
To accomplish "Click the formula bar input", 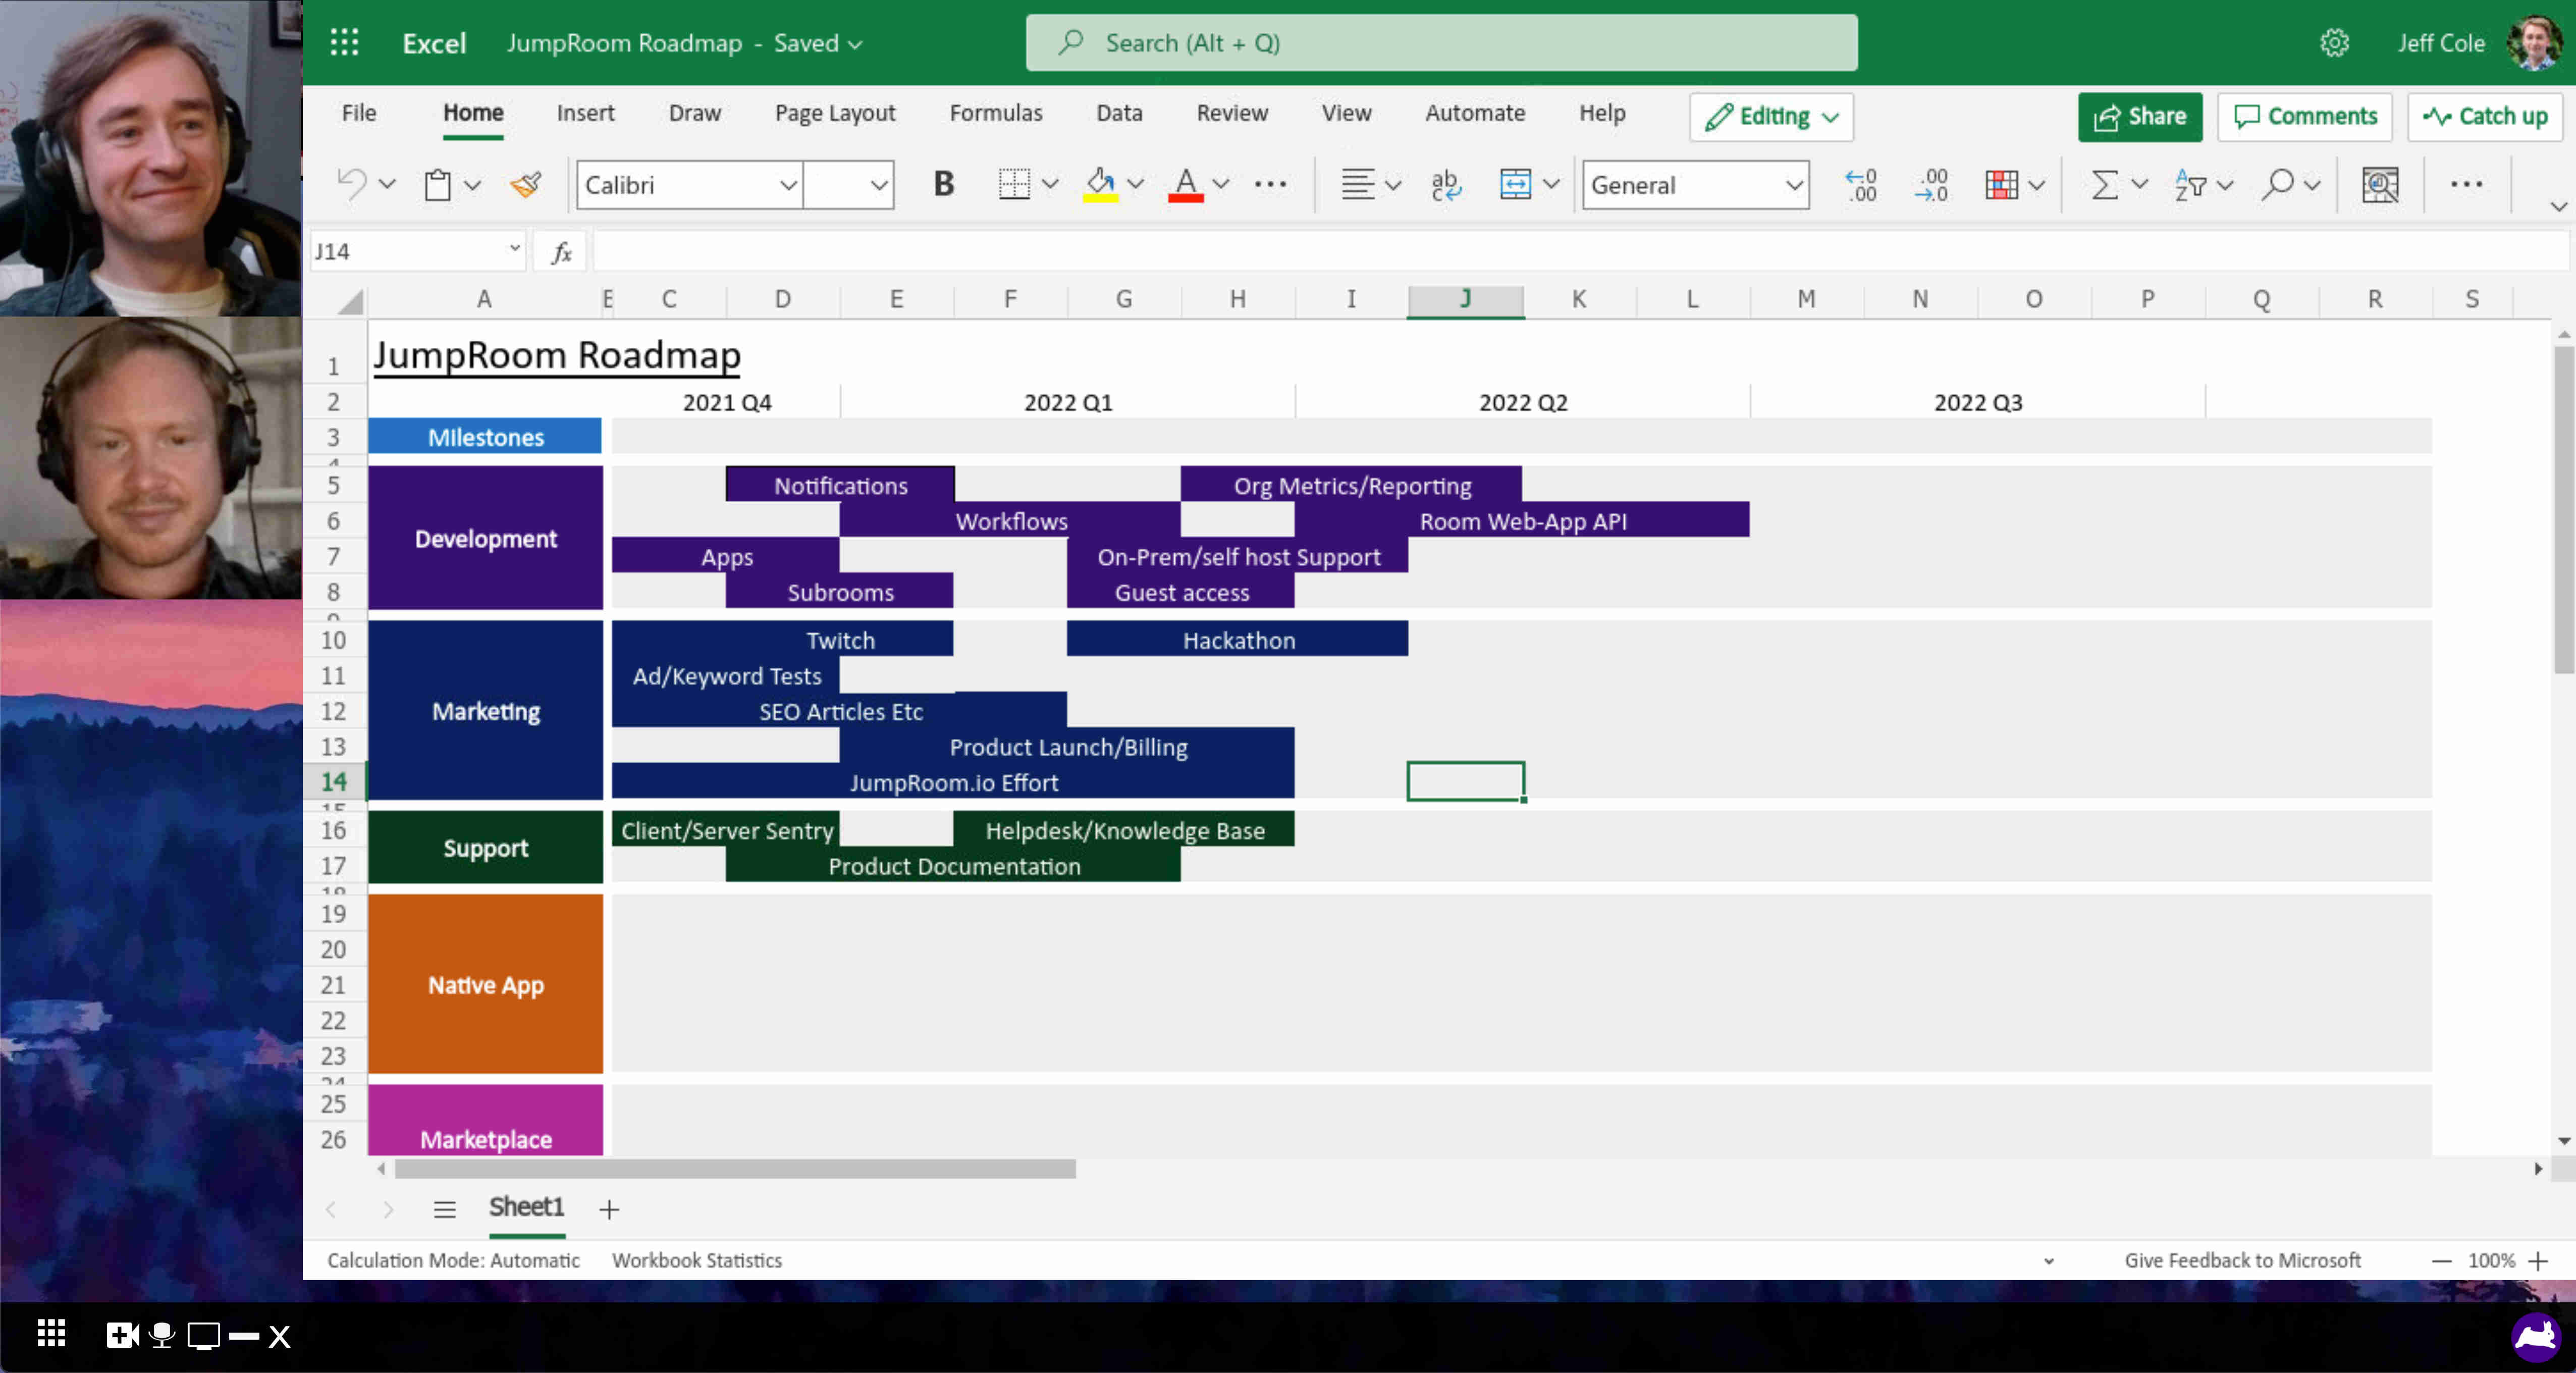I will pyautogui.click(x=1580, y=252).
